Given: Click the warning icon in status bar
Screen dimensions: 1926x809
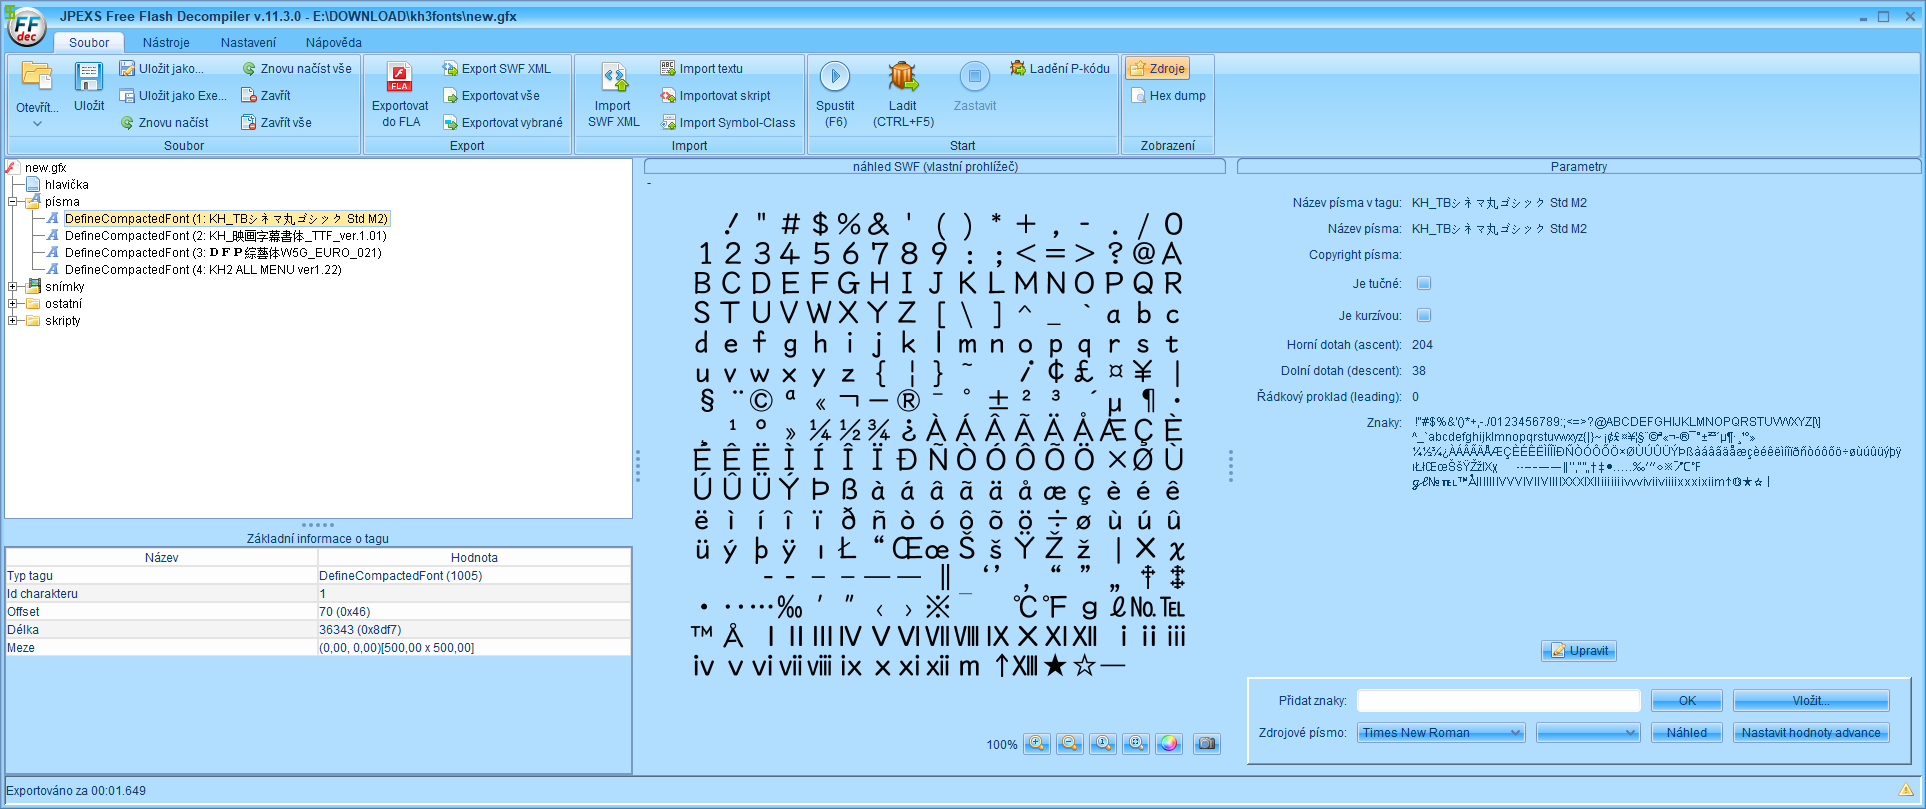Looking at the screenshot, I should click(x=1906, y=790).
